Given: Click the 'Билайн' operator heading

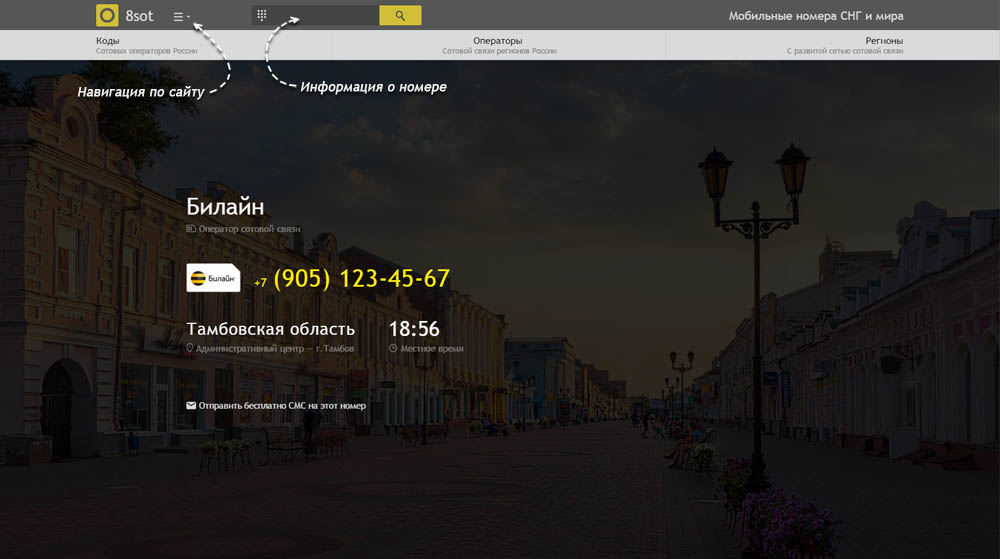Looking at the screenshot, I should click(225, 207).
